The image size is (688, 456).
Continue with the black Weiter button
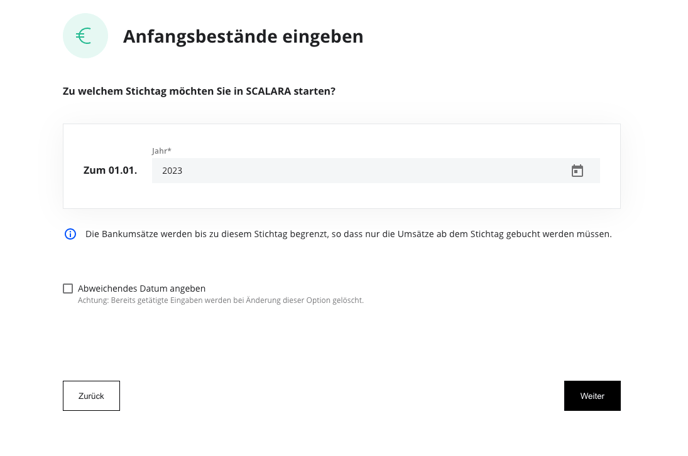[592, 396]
